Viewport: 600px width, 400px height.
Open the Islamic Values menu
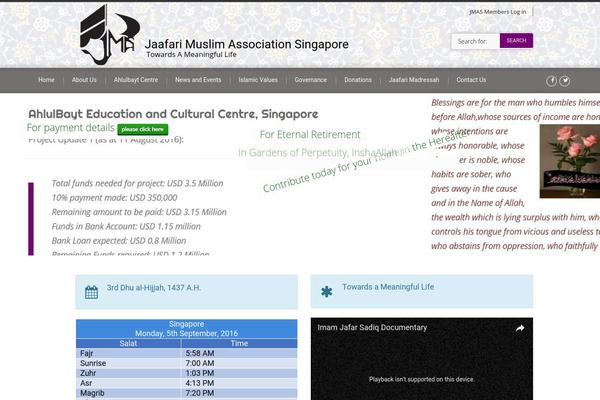point(258,80)
